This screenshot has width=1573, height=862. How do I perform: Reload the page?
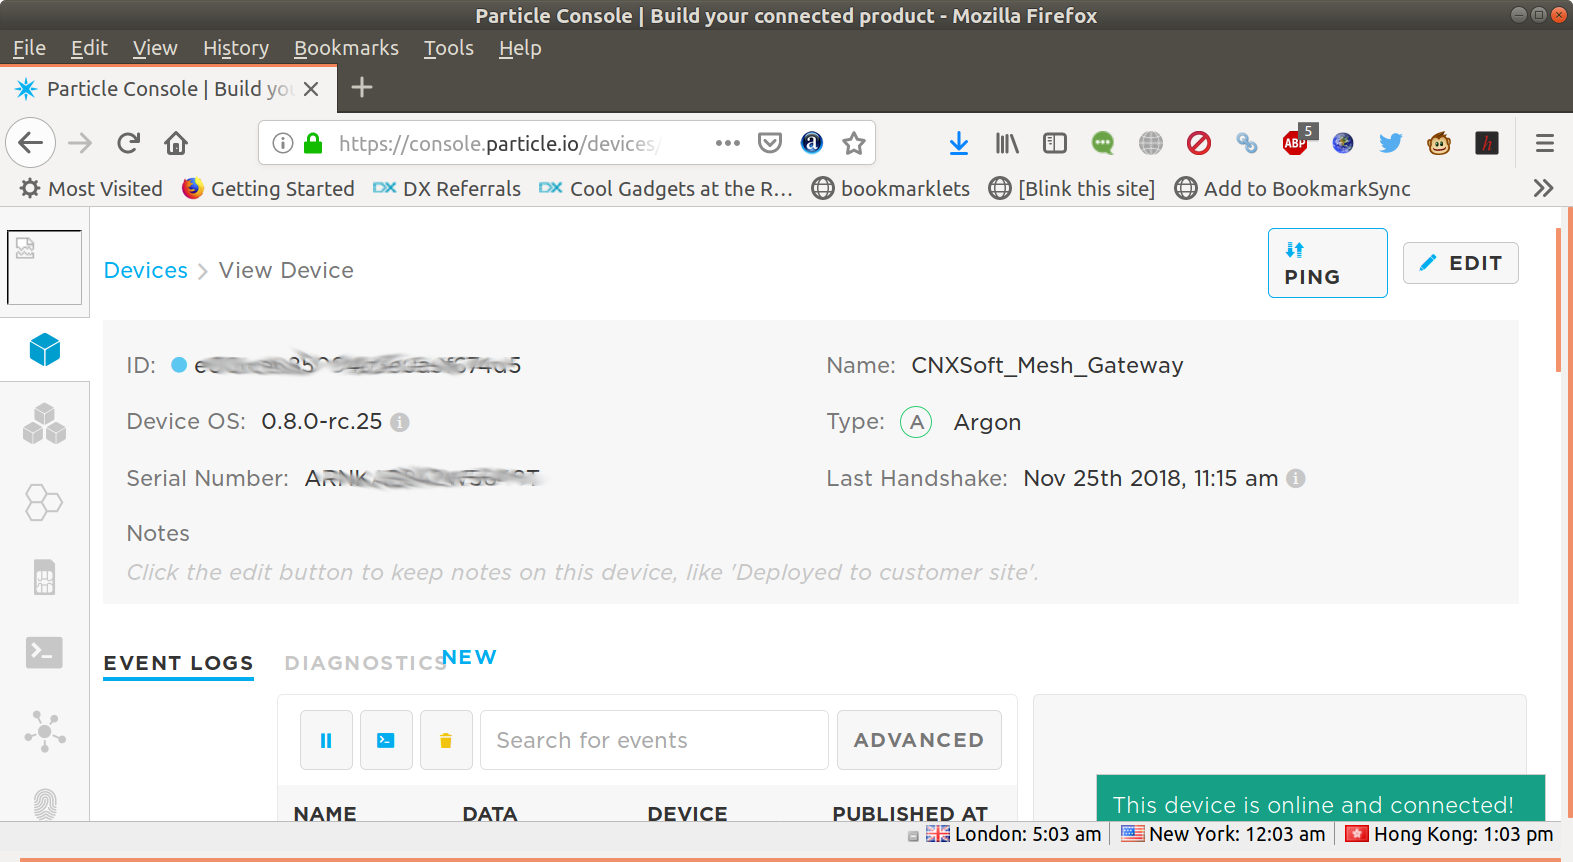click(x=128, y=143)
